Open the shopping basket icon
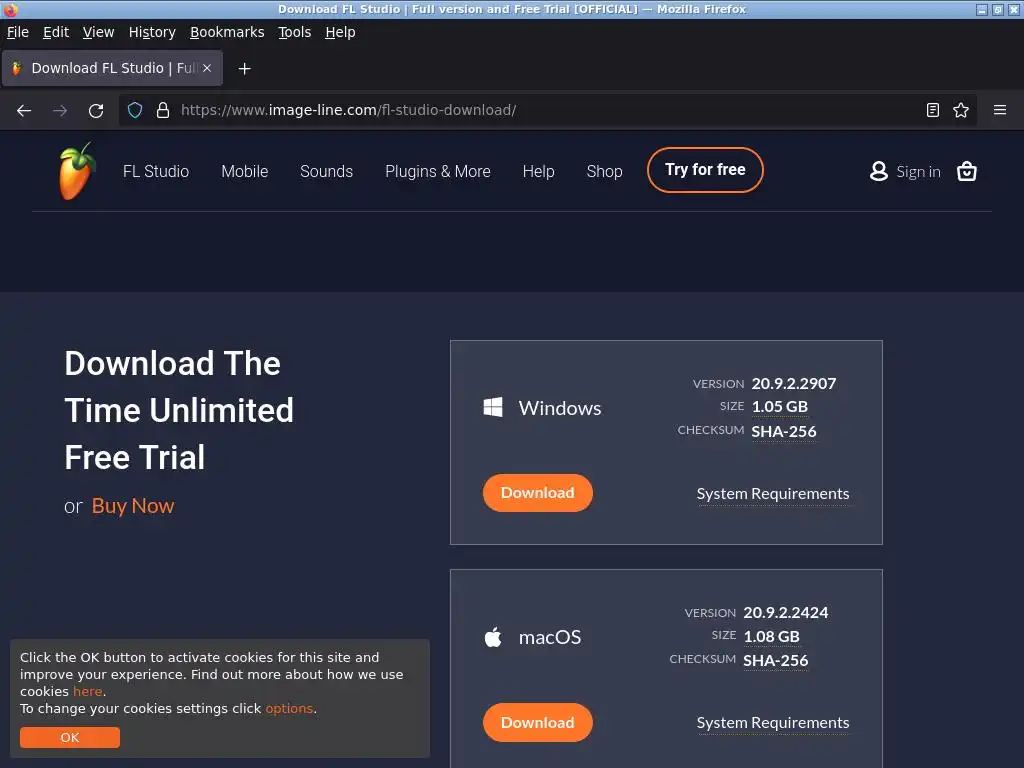The height and width of the screenshot is (768, 1024). (967, 171)
